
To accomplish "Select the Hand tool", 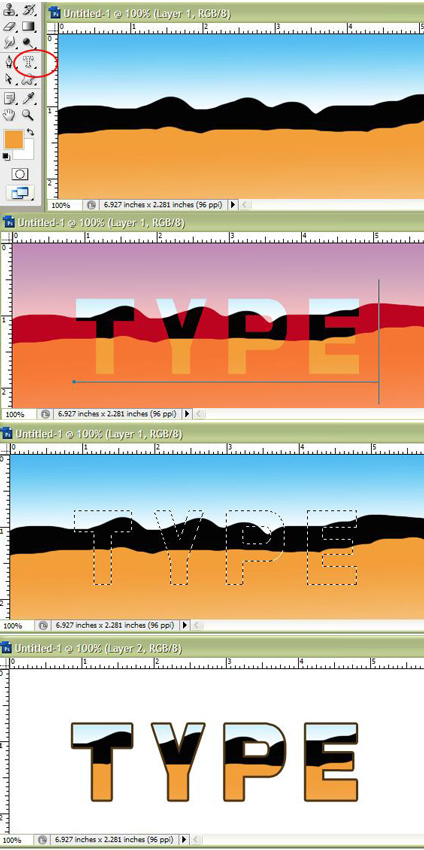I will (9, 114).
